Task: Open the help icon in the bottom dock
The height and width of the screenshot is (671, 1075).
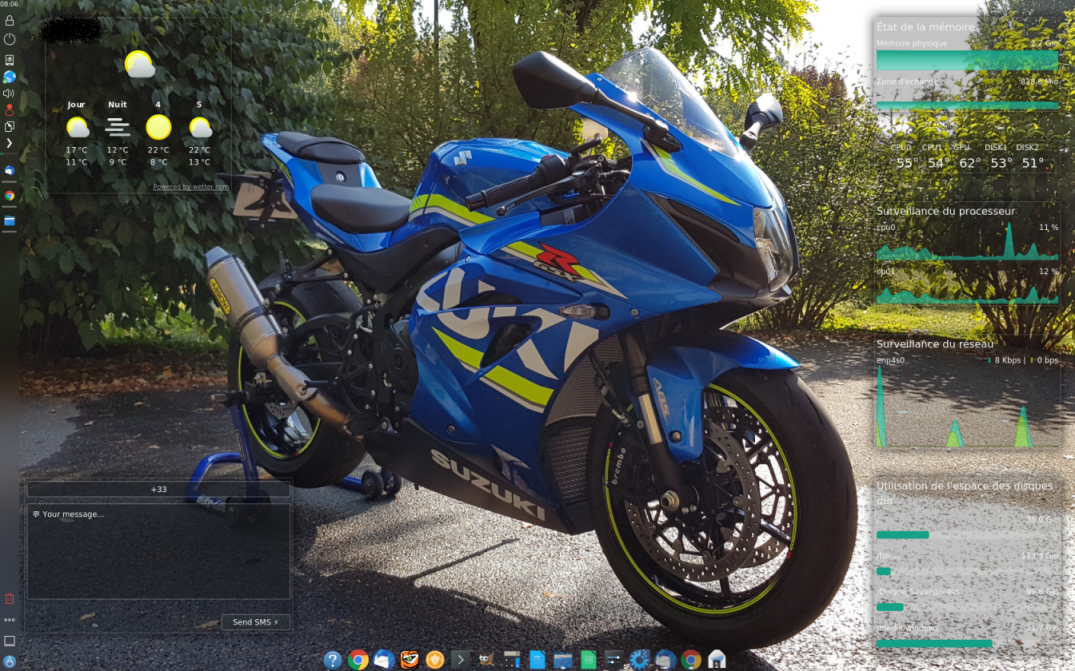Action: tap(333, 659)
